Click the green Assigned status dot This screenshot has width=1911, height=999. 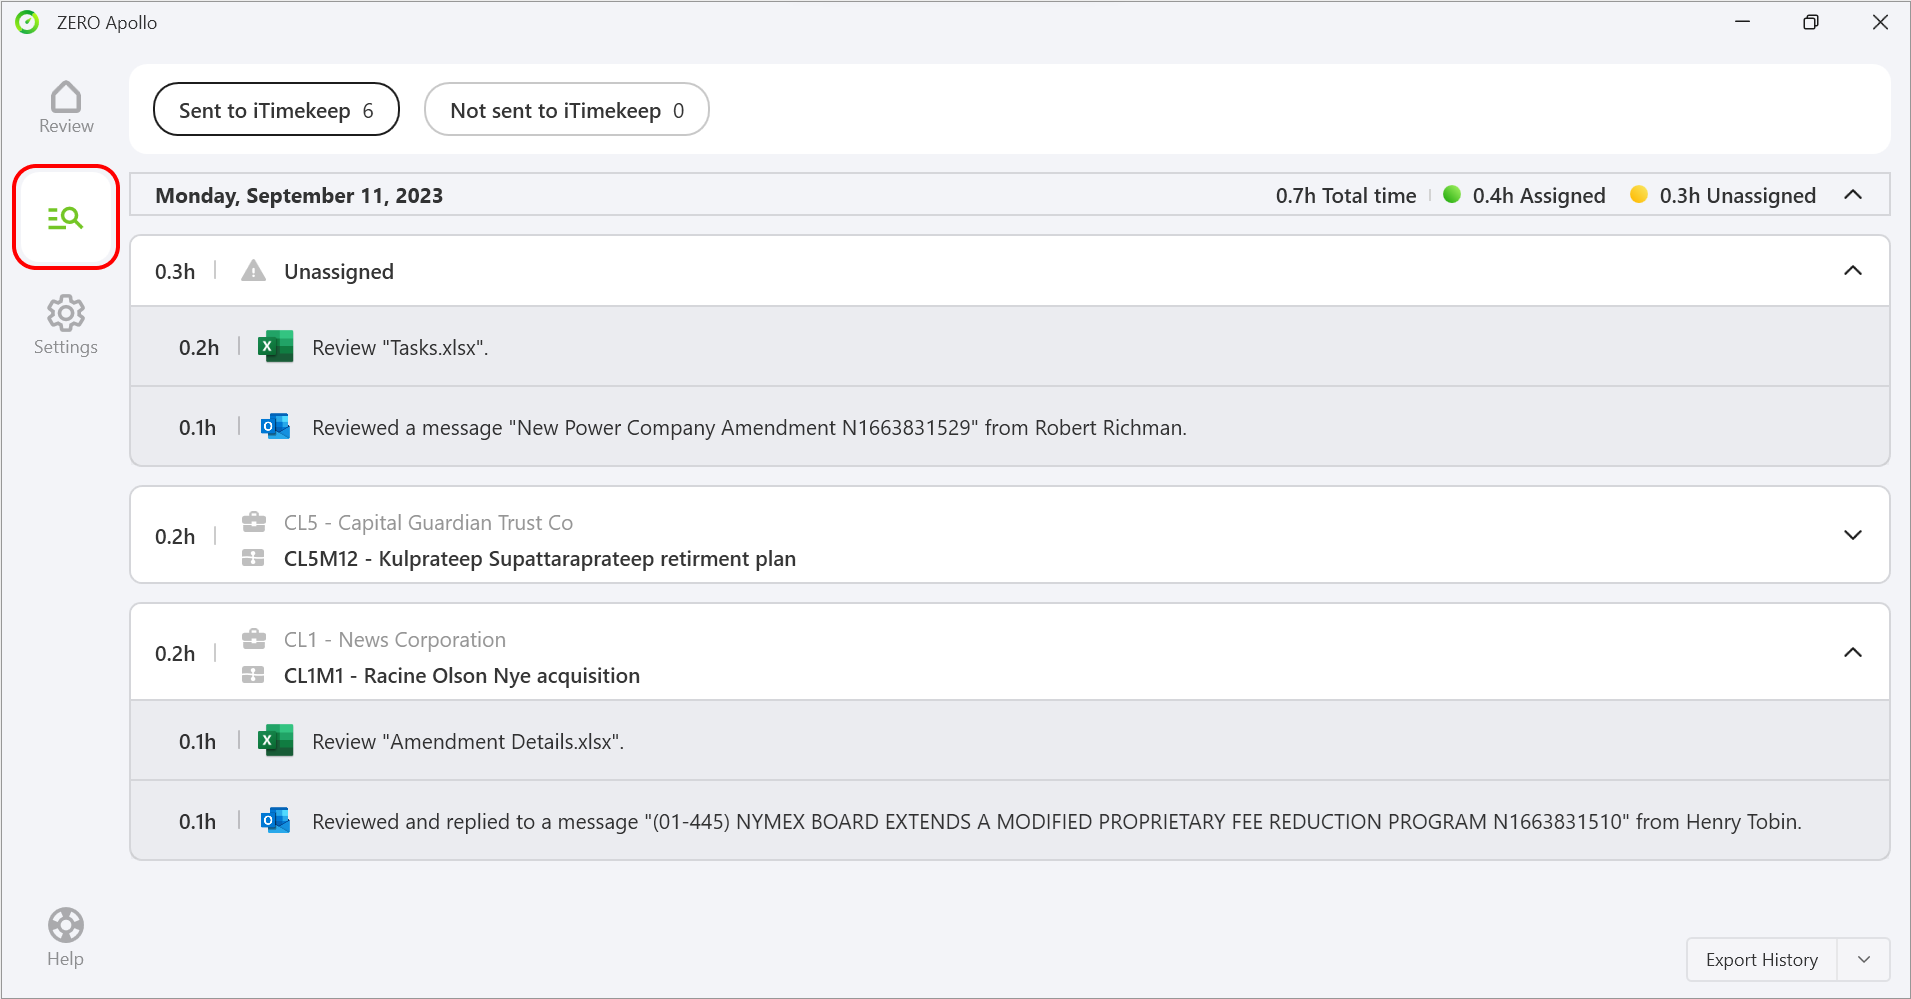[x=1452, y=195]
